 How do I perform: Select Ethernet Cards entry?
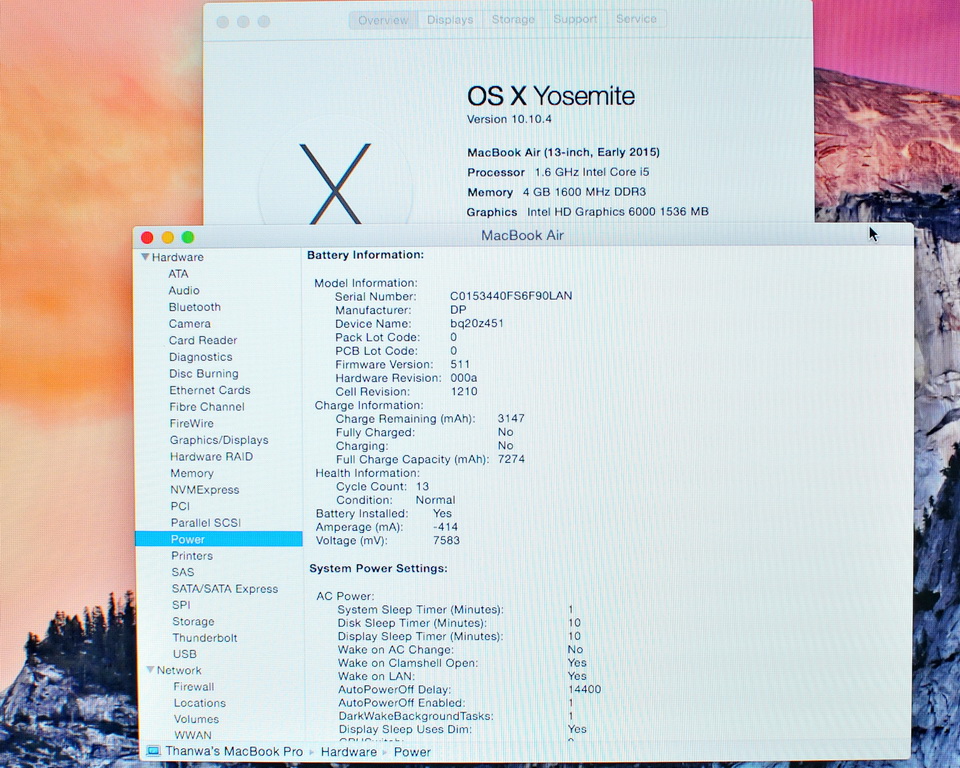210,390
